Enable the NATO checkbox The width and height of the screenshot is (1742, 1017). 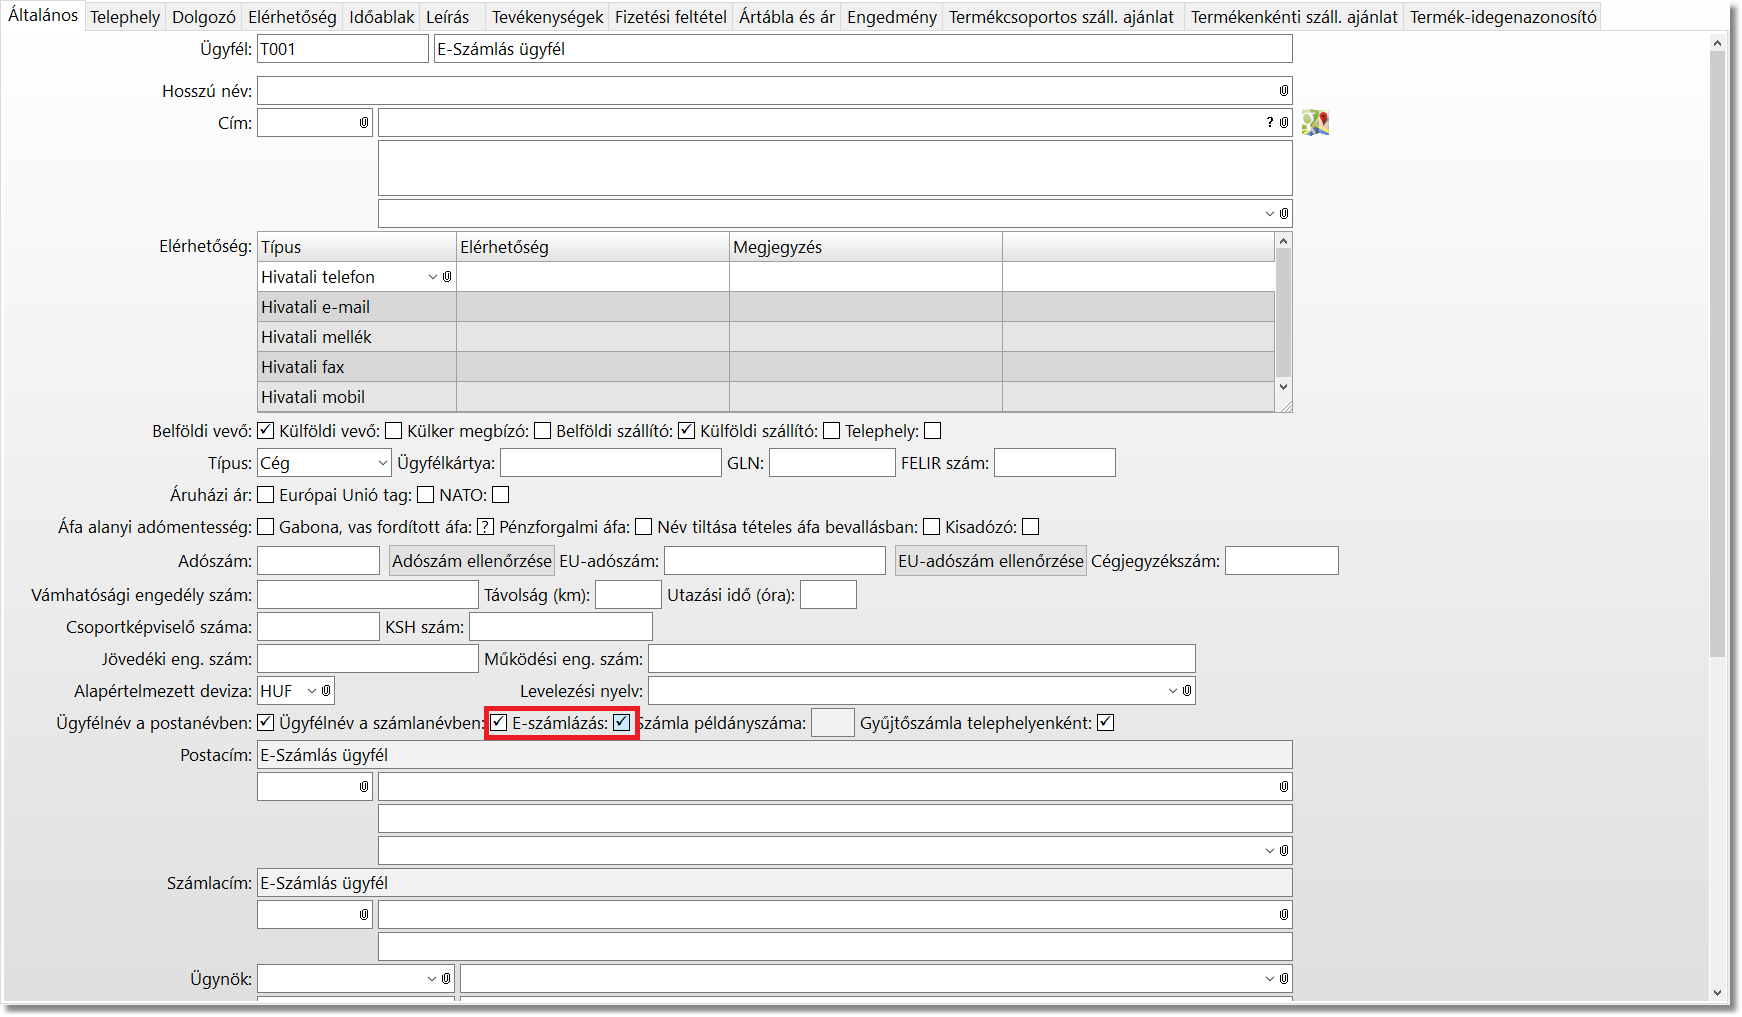(501, 495)
